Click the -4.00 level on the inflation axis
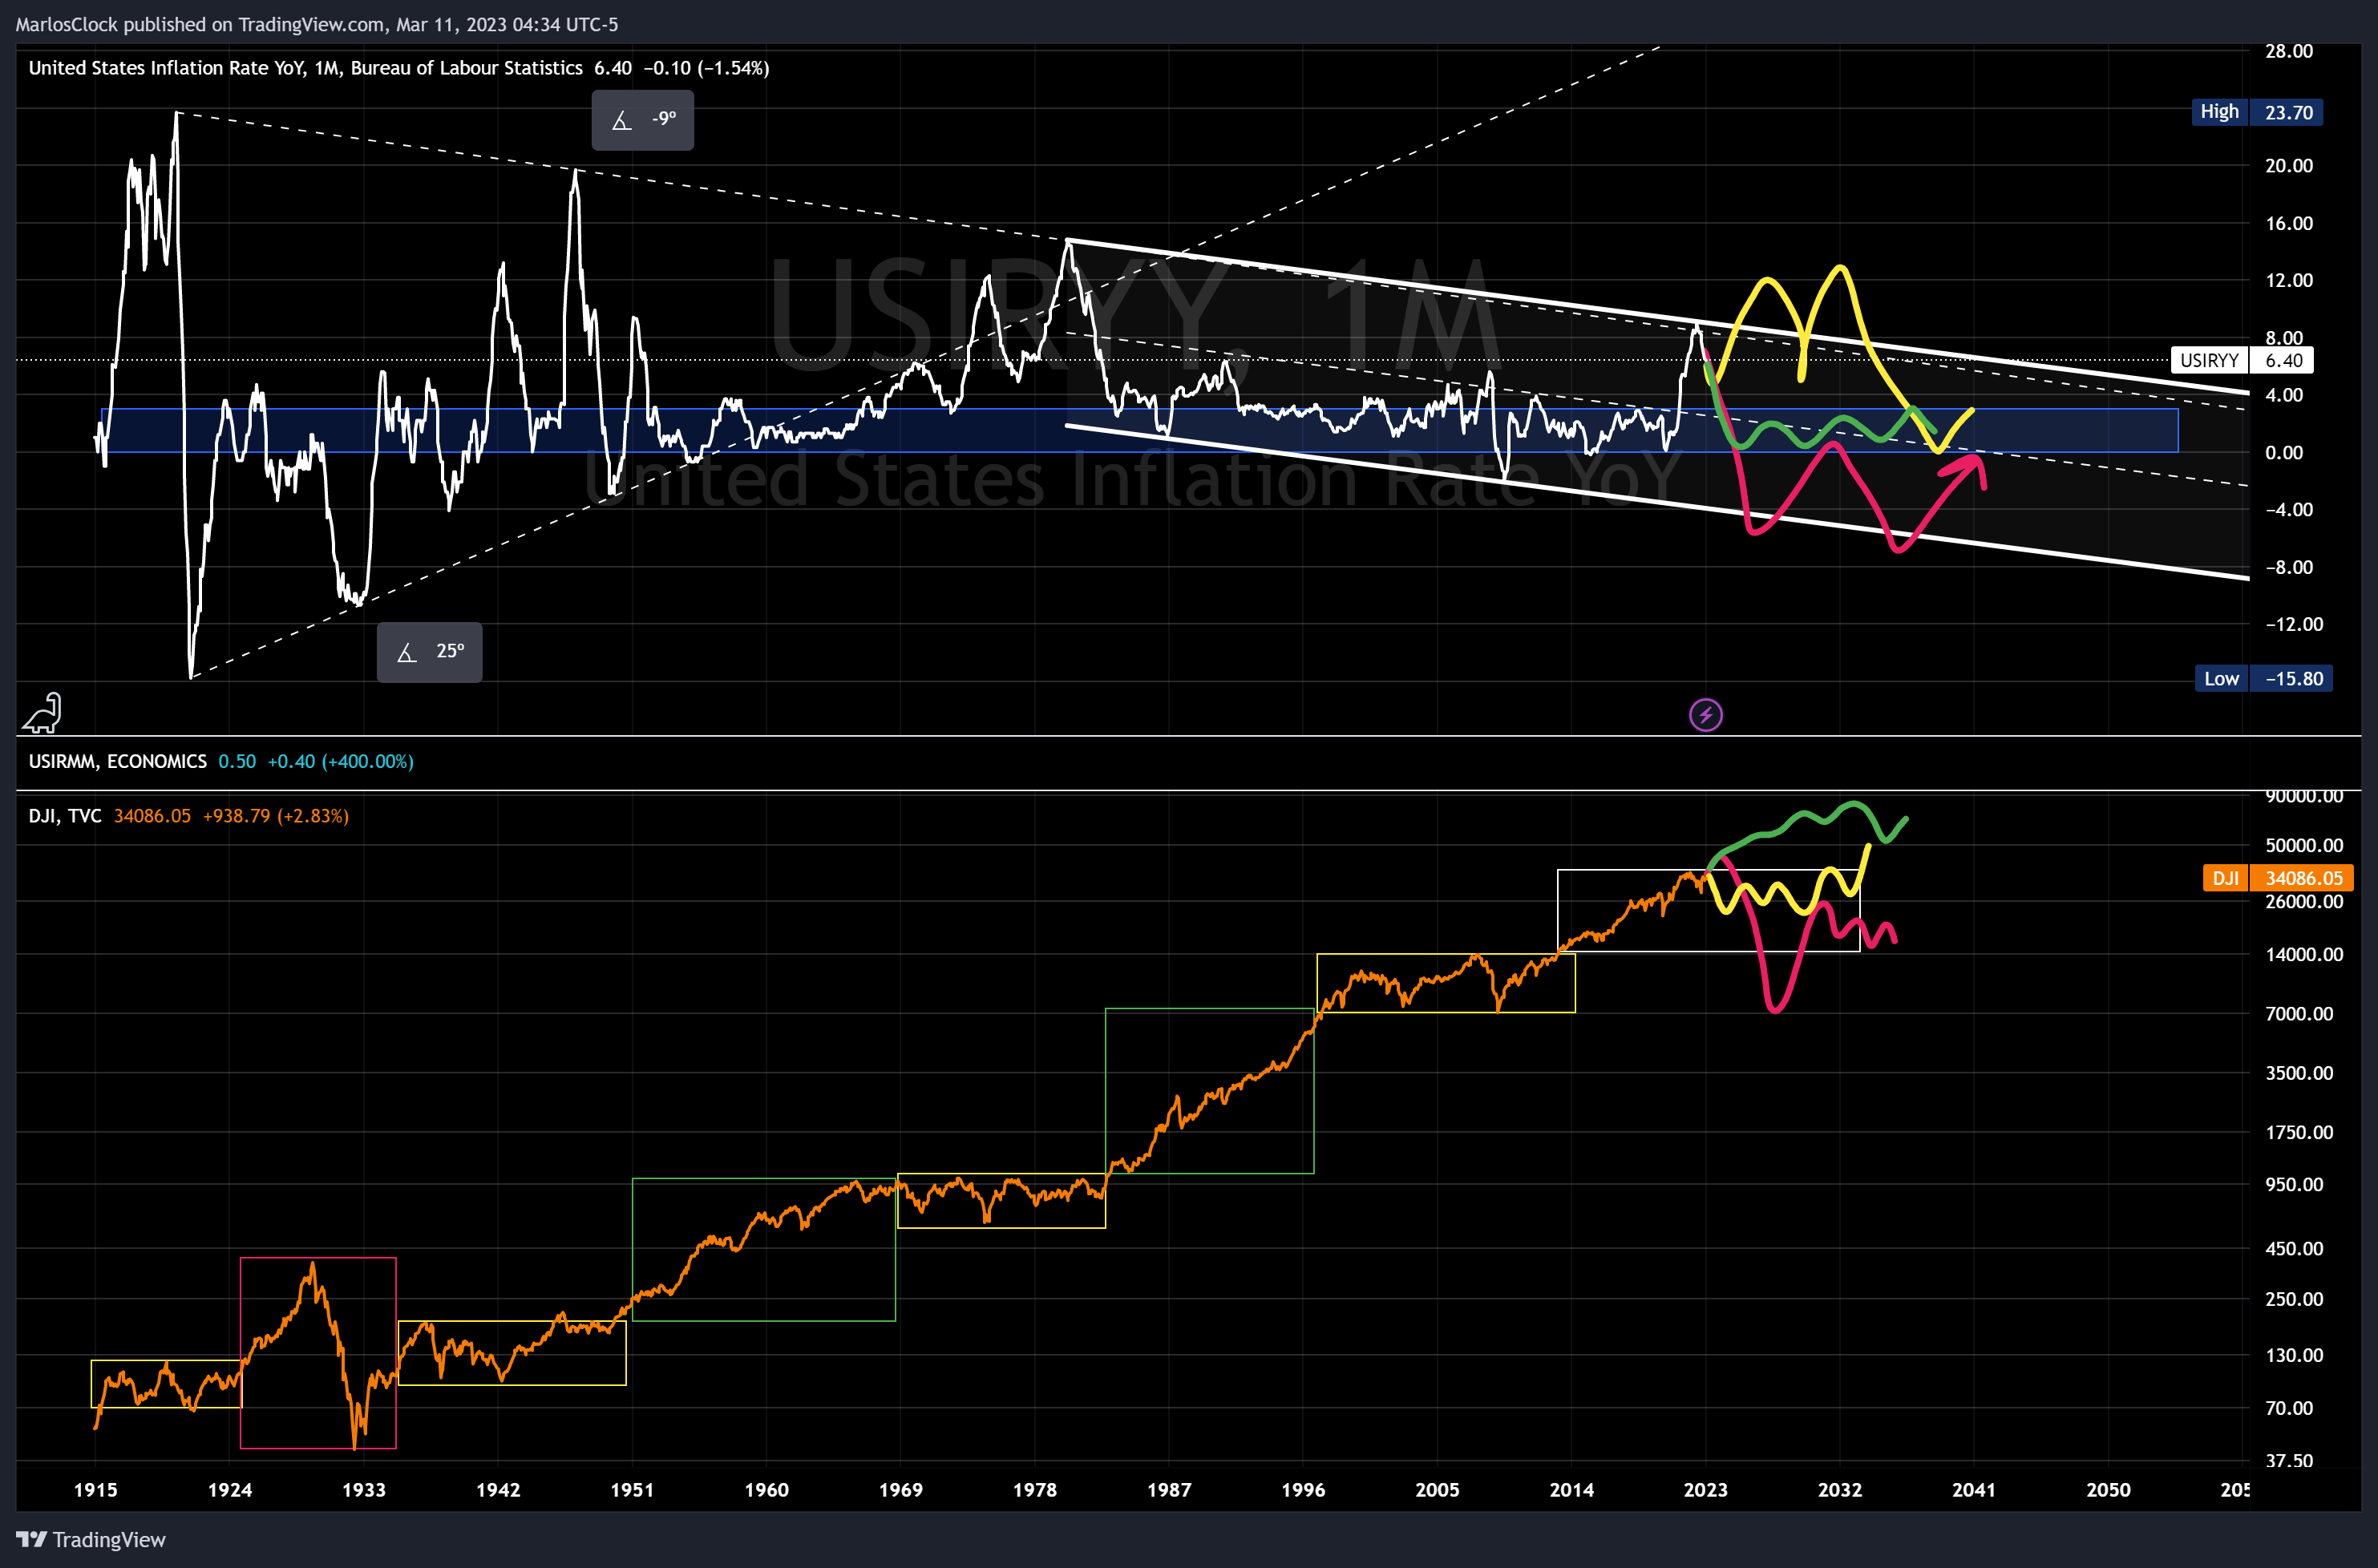 click(x=2288, y=510)
